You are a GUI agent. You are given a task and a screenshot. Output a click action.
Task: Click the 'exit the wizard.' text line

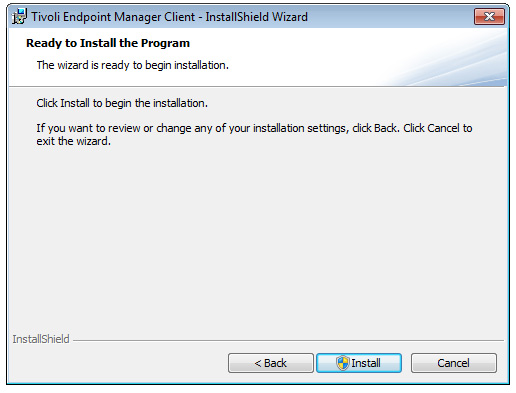pyautogui.click(x=74, y=141)
